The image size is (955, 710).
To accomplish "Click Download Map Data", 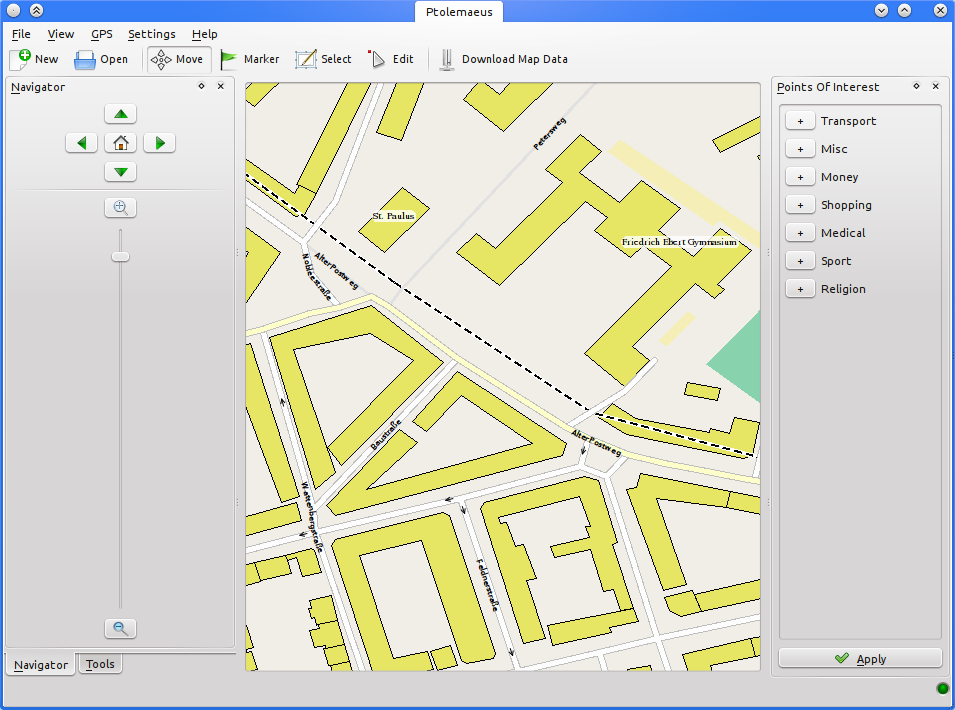I will pyautogui.click(x=503, y=59).
